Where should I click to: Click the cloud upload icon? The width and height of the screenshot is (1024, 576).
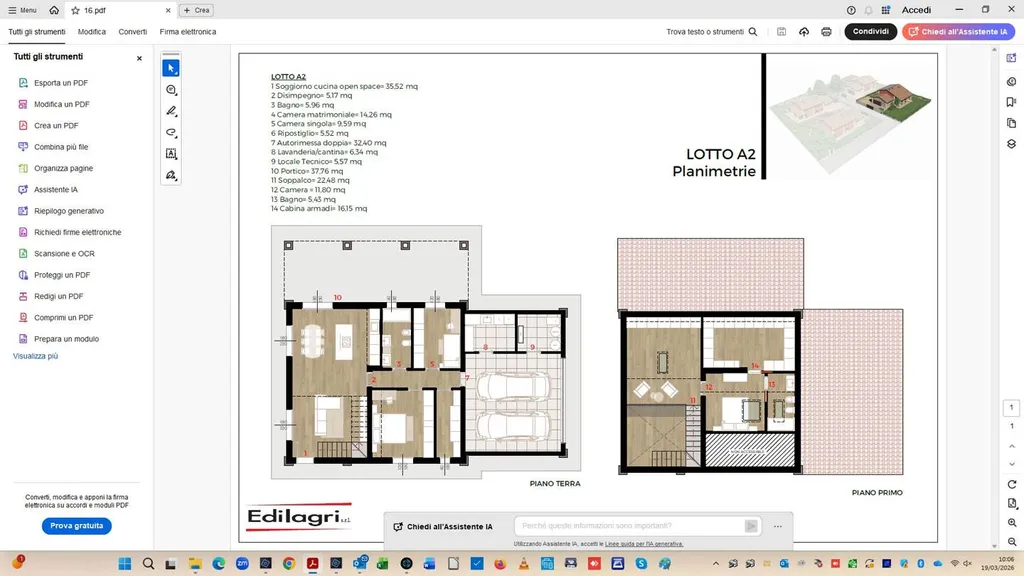[x=804, y=32]
